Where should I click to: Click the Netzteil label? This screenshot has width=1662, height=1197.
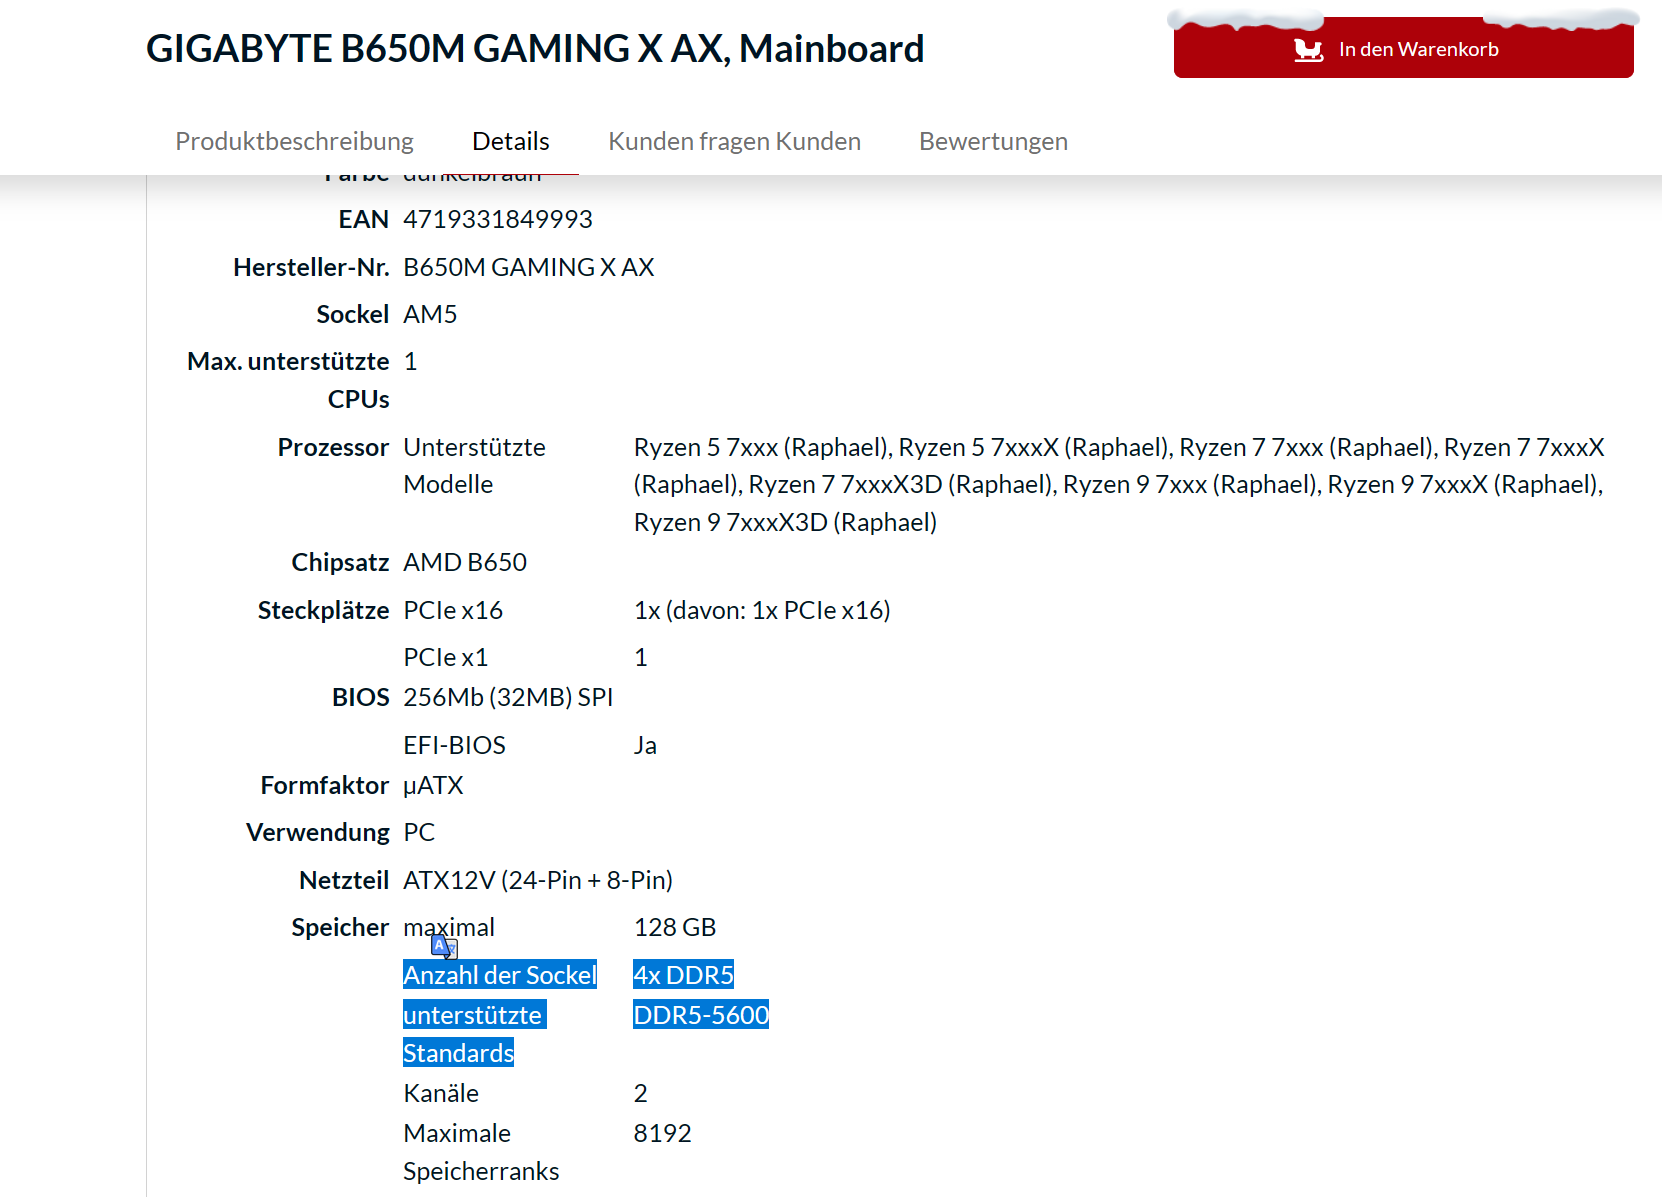pyautogui.click(x=344, y=880)
